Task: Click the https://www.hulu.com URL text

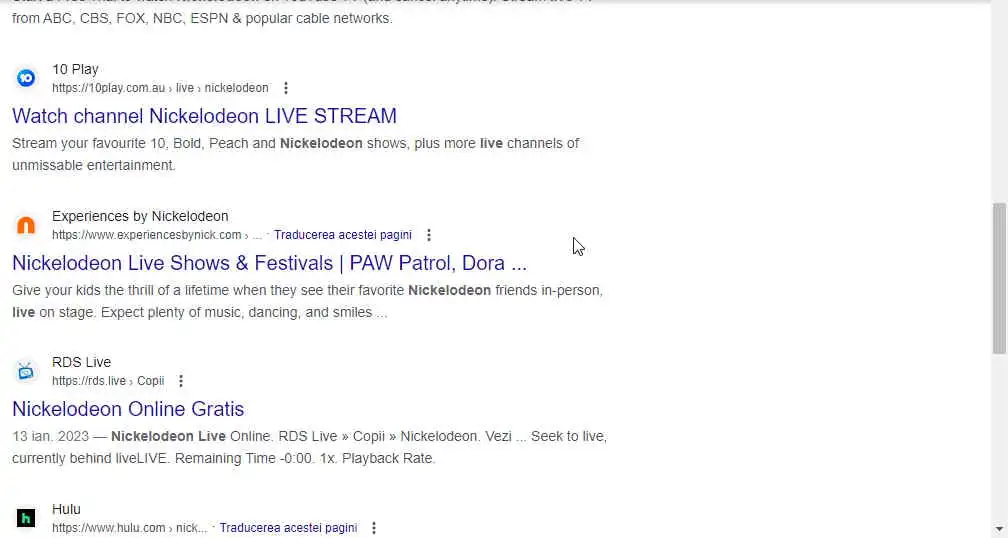Action: [129, 528]
